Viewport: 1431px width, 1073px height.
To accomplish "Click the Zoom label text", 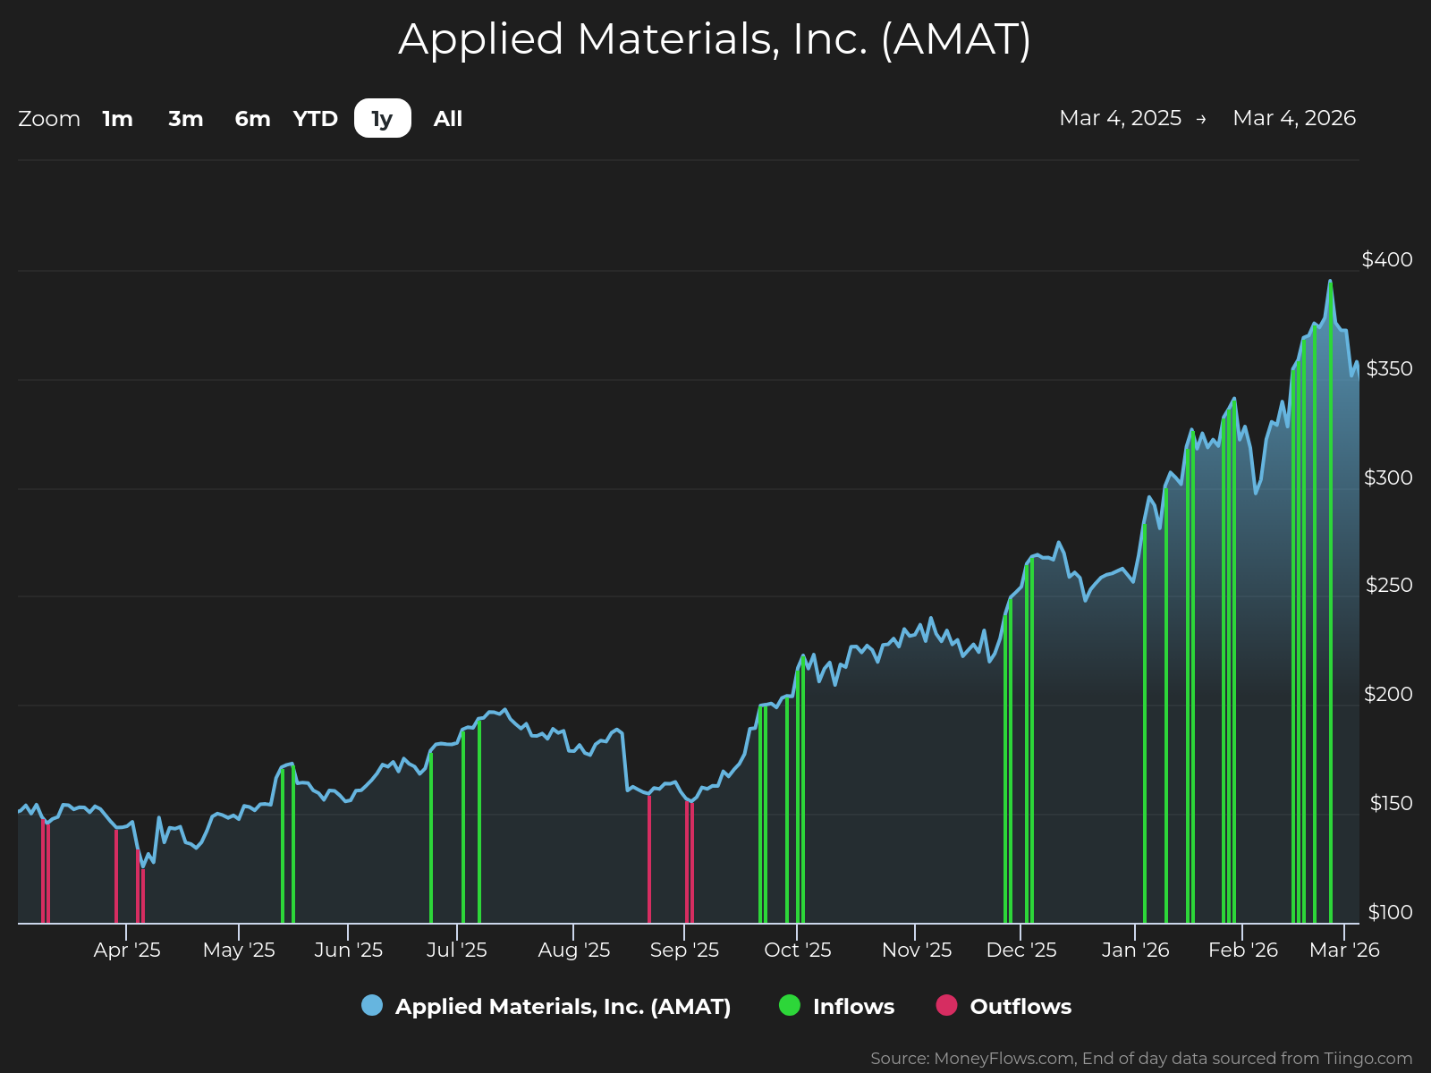I will pyautogui.click(x=49, y=119).
